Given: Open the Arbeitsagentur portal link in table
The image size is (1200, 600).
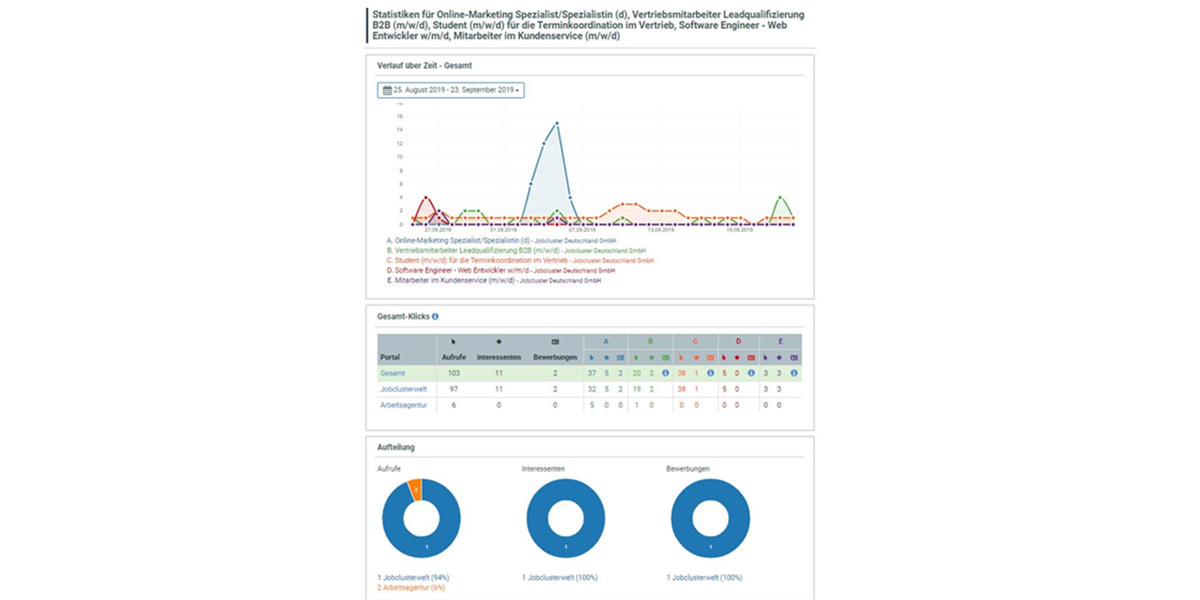Looking at the screenshot, I should (x=404, y=405).
